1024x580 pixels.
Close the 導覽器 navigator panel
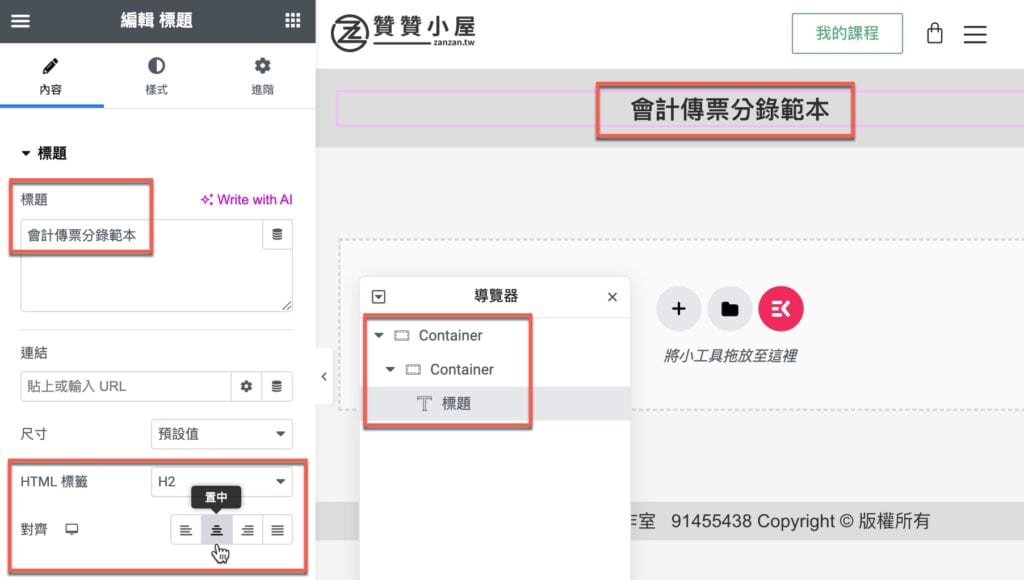[612, 297]
